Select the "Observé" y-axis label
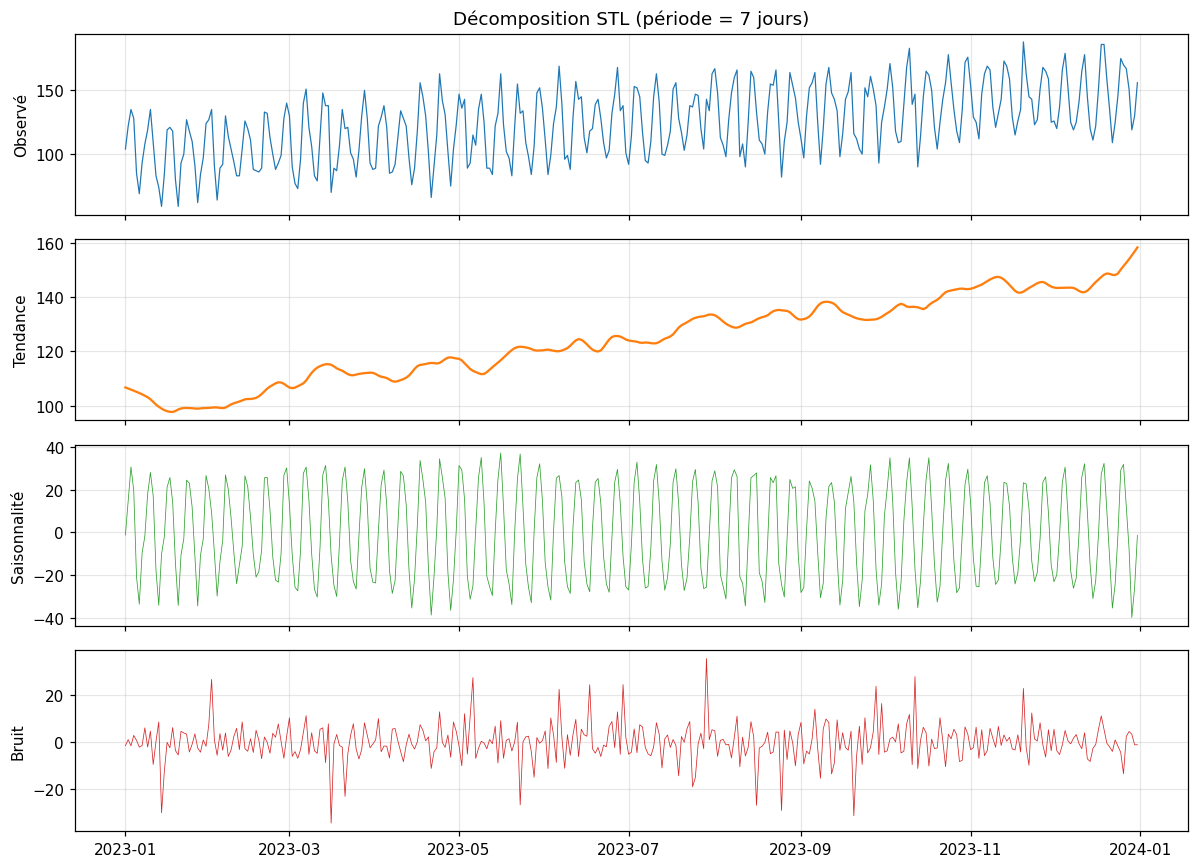This screenshot has height=868, width=1198. point(21,126)
